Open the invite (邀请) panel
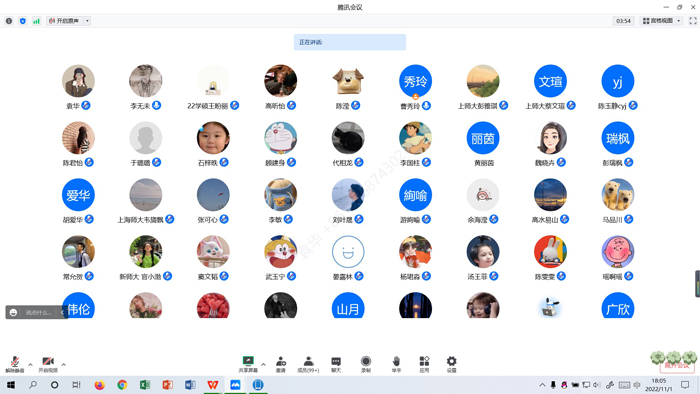Viewport: 700px width, 394px height. click(x=281, y=364)
